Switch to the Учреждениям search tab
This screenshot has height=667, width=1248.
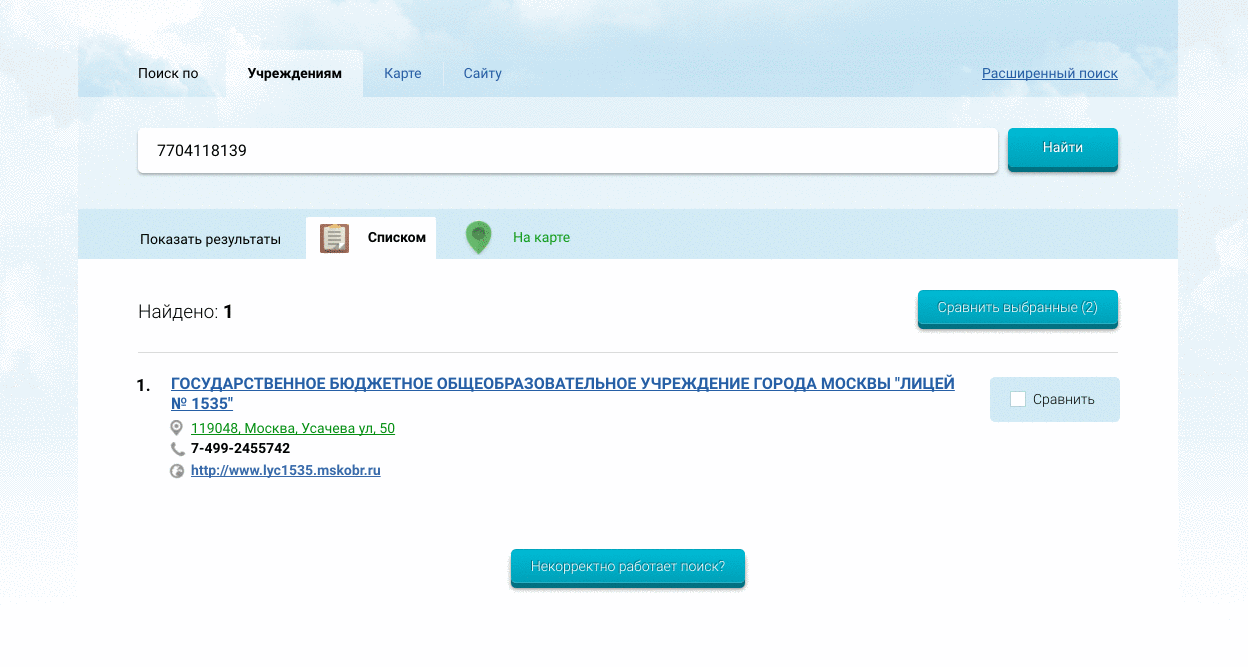[294, 74]
